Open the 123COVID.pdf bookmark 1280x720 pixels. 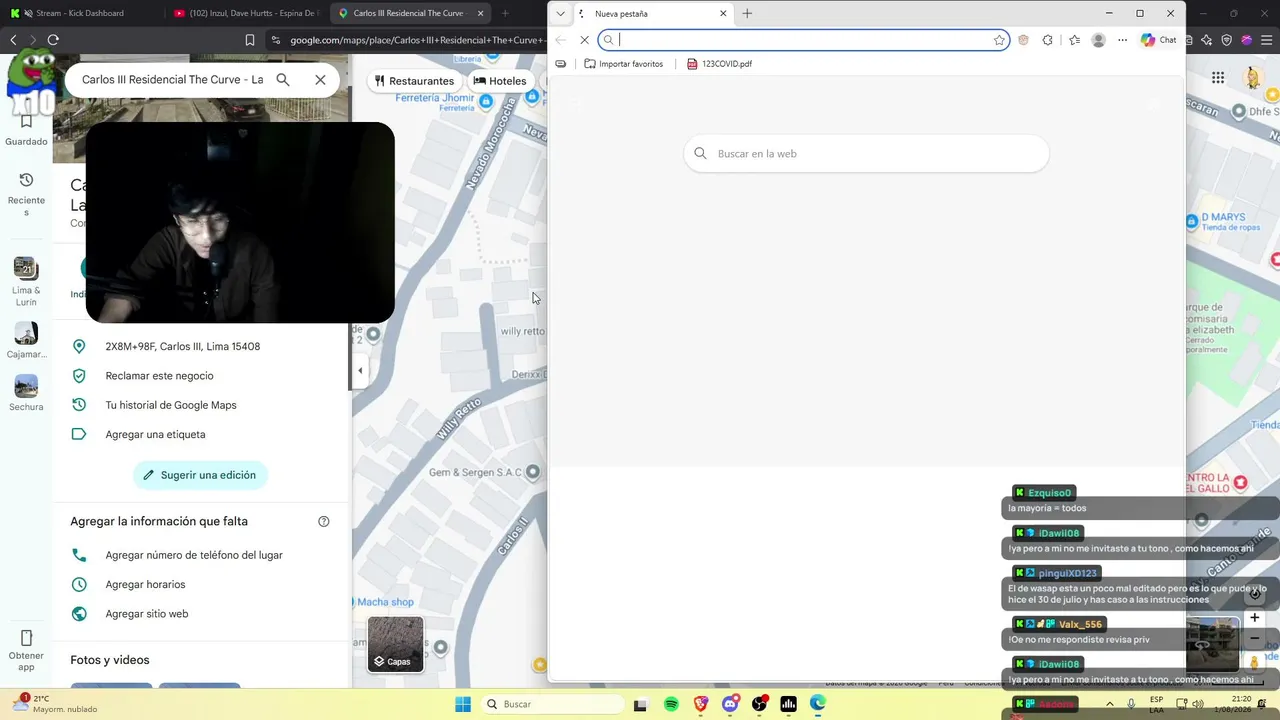[719, 64]
